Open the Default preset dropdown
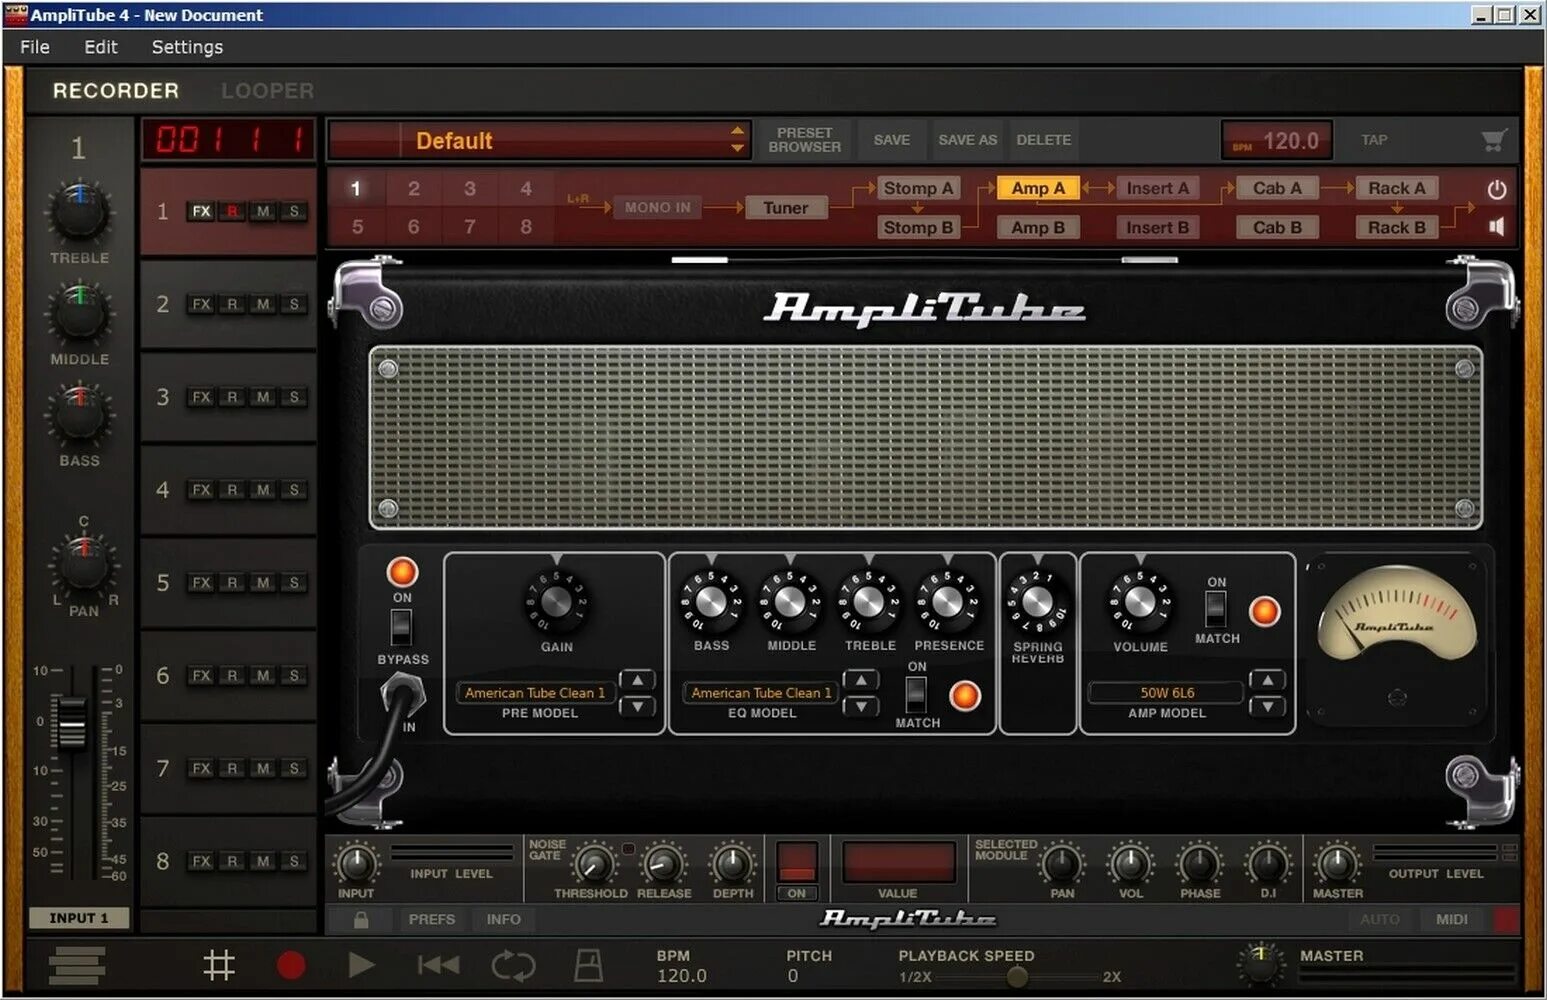Image resolution: width=1547 pixels, height=1000 pixels. pos(538,141)
